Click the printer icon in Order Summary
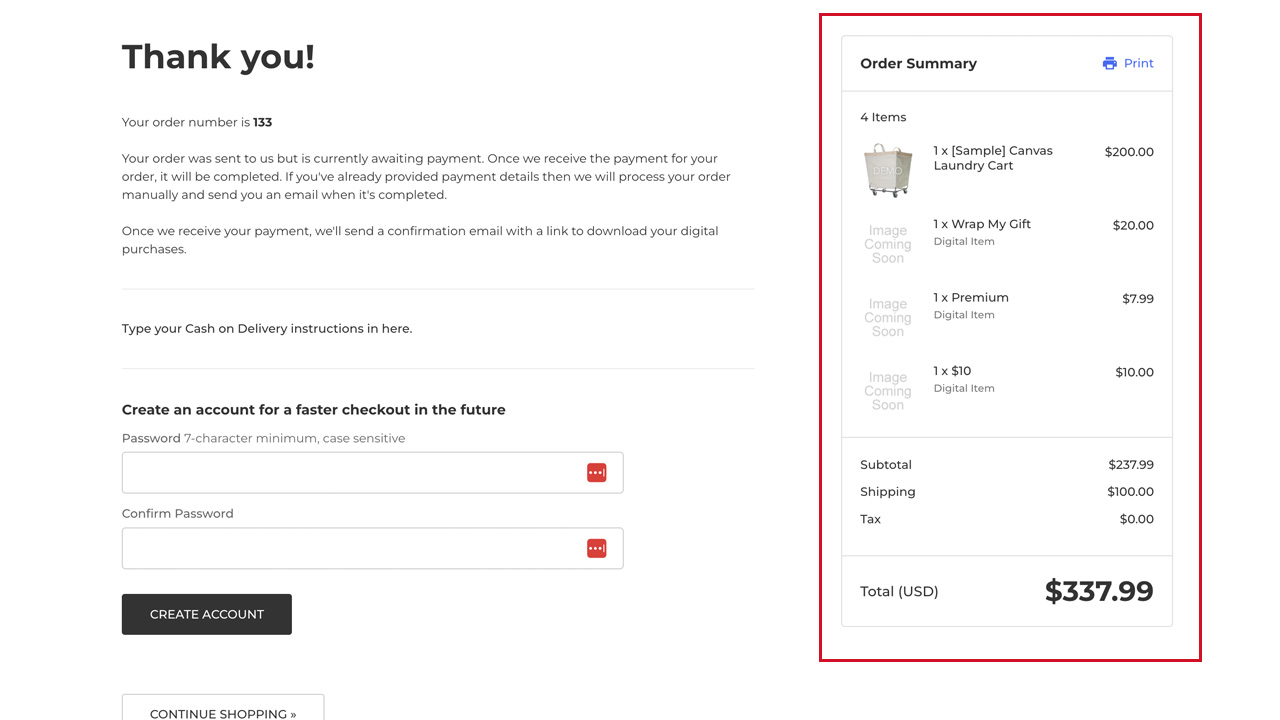This screenshot has height=720, width=1280. coord(1109,63)
